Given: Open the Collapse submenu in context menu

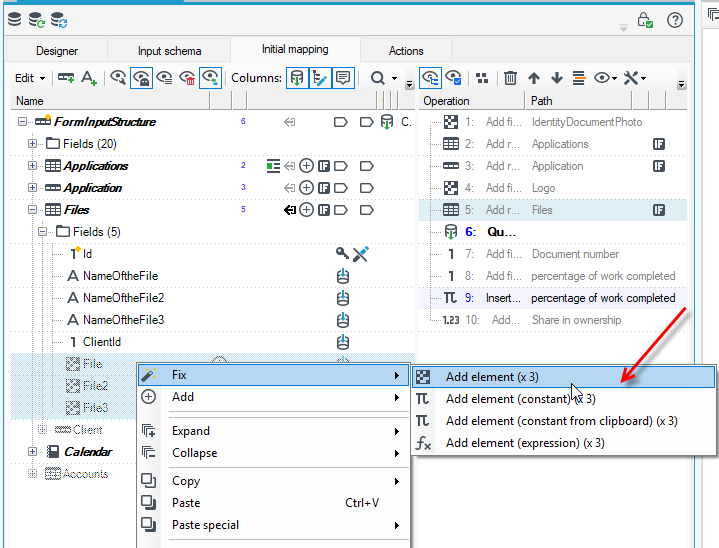Looking at the screenshot, I should (273, 453).
